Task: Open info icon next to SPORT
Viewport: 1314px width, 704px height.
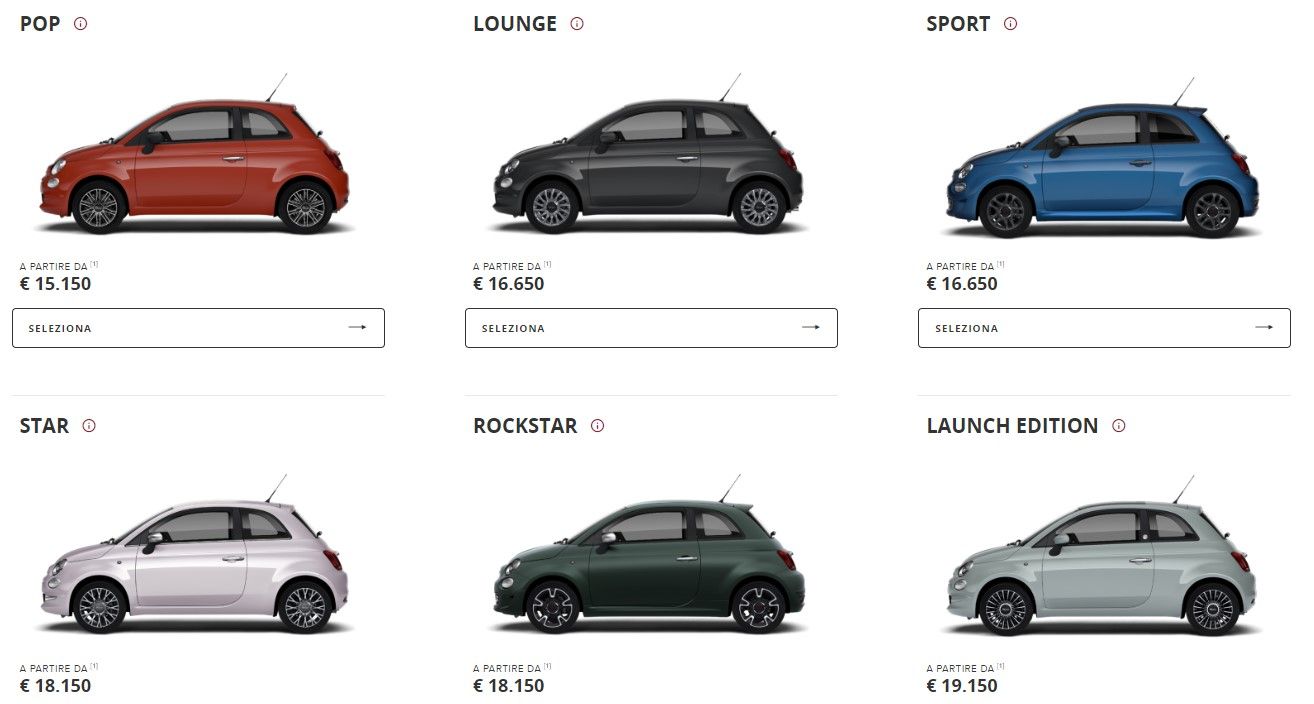Action: point(1010,24)
